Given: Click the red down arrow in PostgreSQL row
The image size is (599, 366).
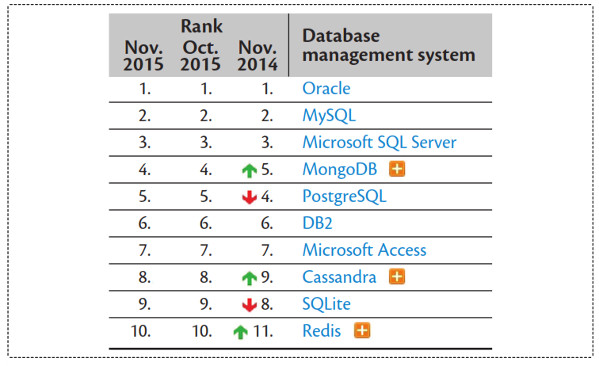Looking at the screenshot, I should coord(249,197).
